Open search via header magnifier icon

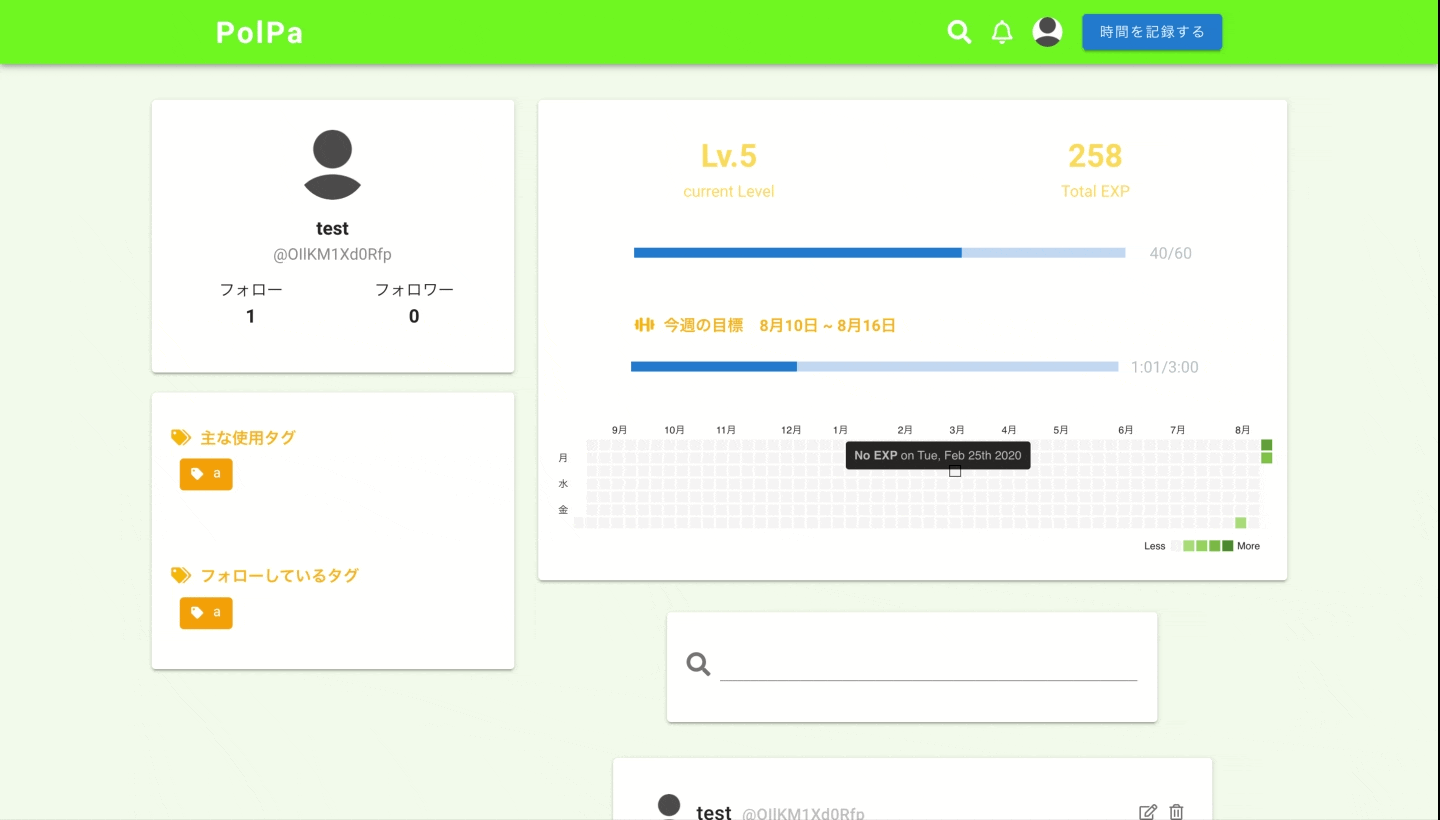[959, 32]
